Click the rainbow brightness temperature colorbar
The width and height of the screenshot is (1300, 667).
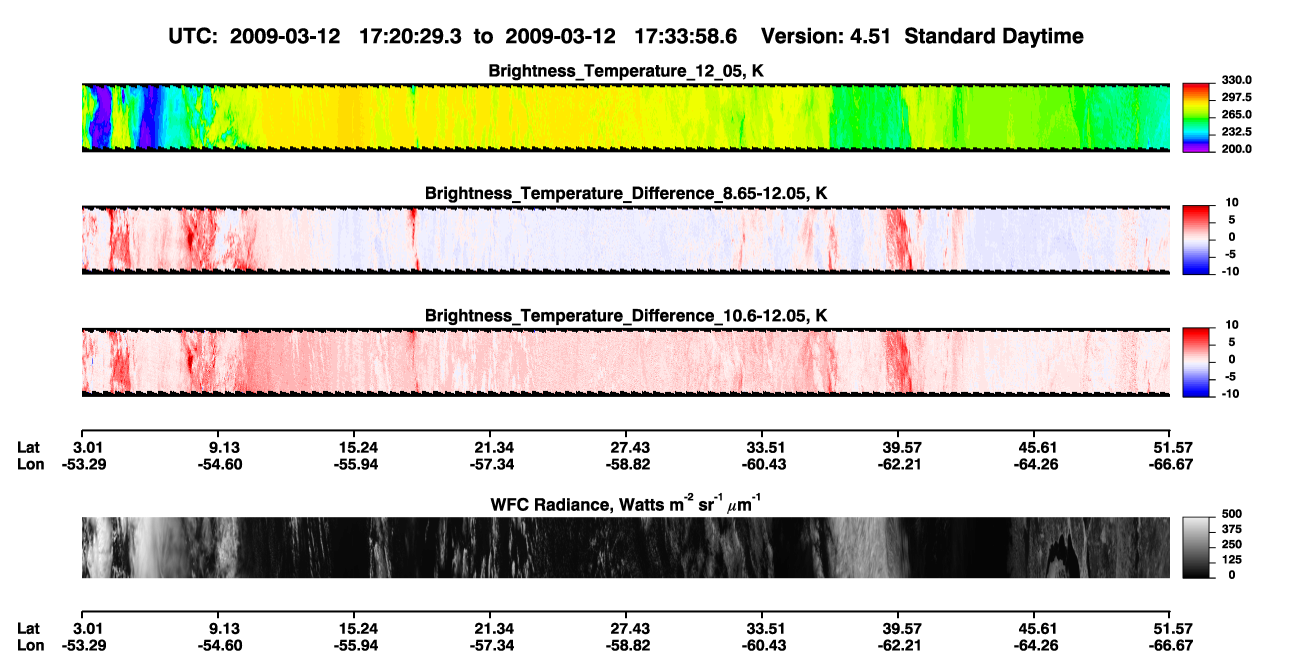point(1195,117)
